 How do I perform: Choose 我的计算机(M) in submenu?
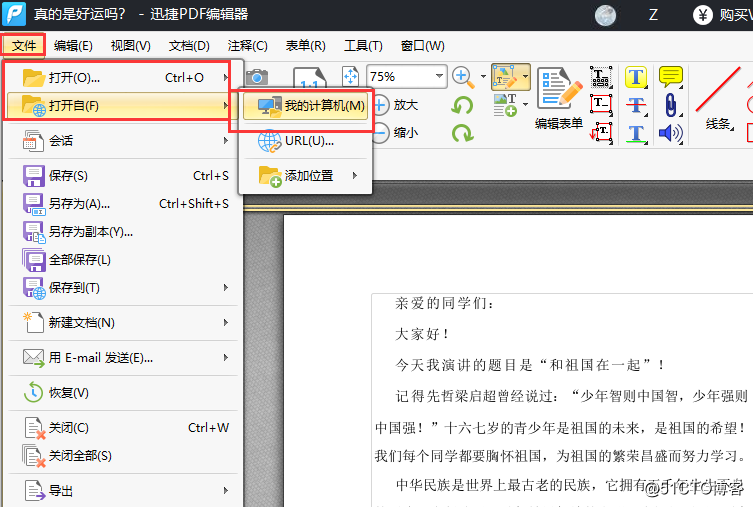coord(305,106)
